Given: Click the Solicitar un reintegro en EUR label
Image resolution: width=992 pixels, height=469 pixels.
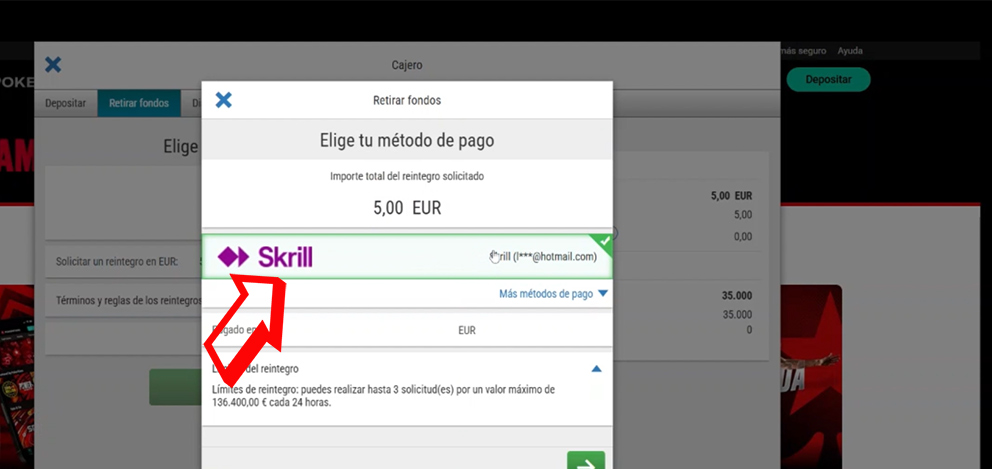Looking at the screenshot, I should pos(117,261).
